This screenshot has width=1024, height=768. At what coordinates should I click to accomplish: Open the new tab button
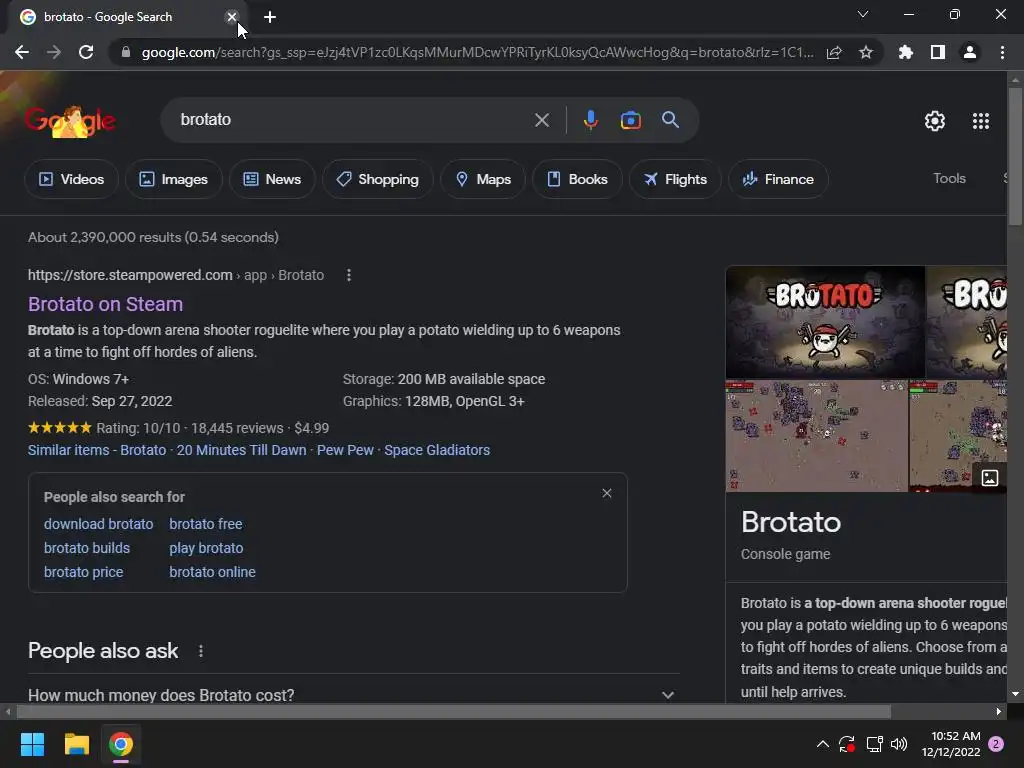pyautogui.click(x=270, y=17)
